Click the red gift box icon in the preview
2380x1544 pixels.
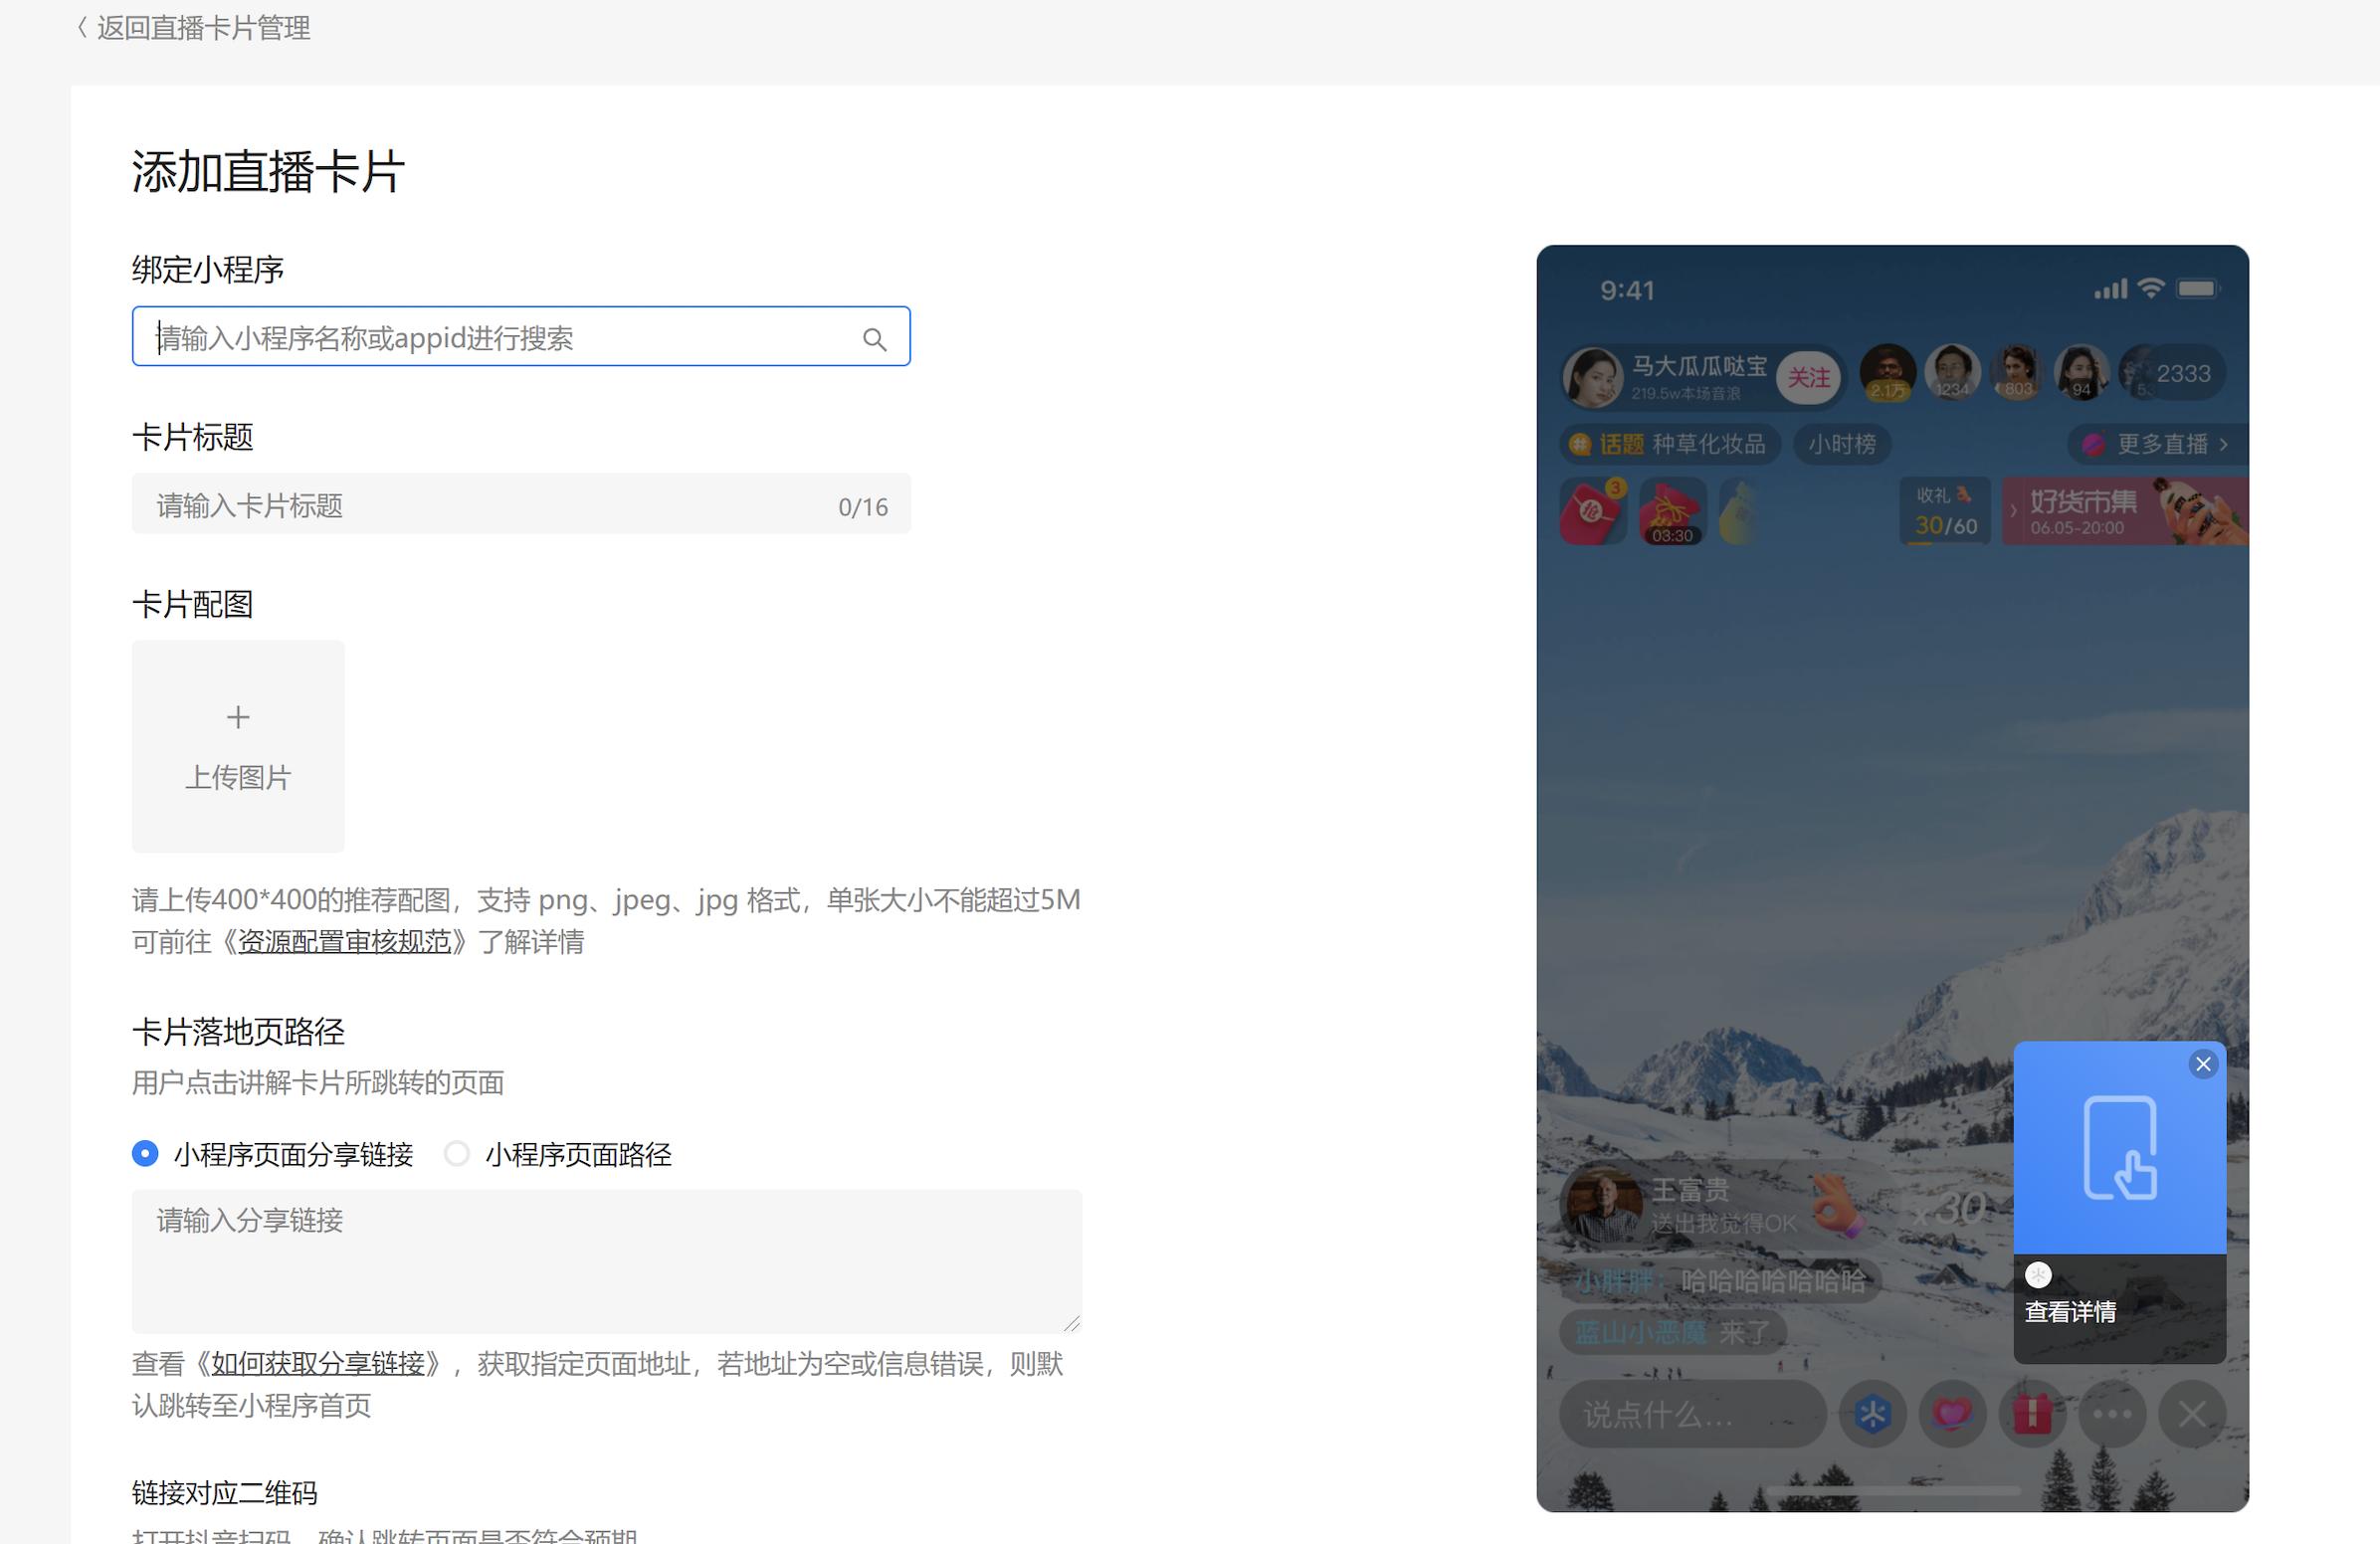click(x=2032, y=1414)
